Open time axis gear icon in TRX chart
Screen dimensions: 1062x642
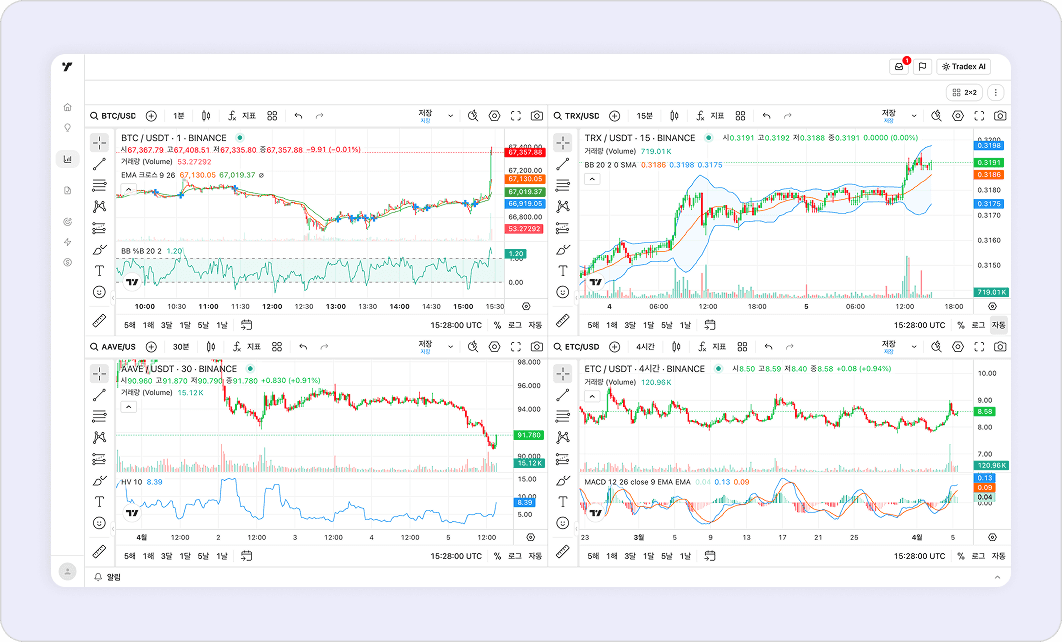click(992, 306)
